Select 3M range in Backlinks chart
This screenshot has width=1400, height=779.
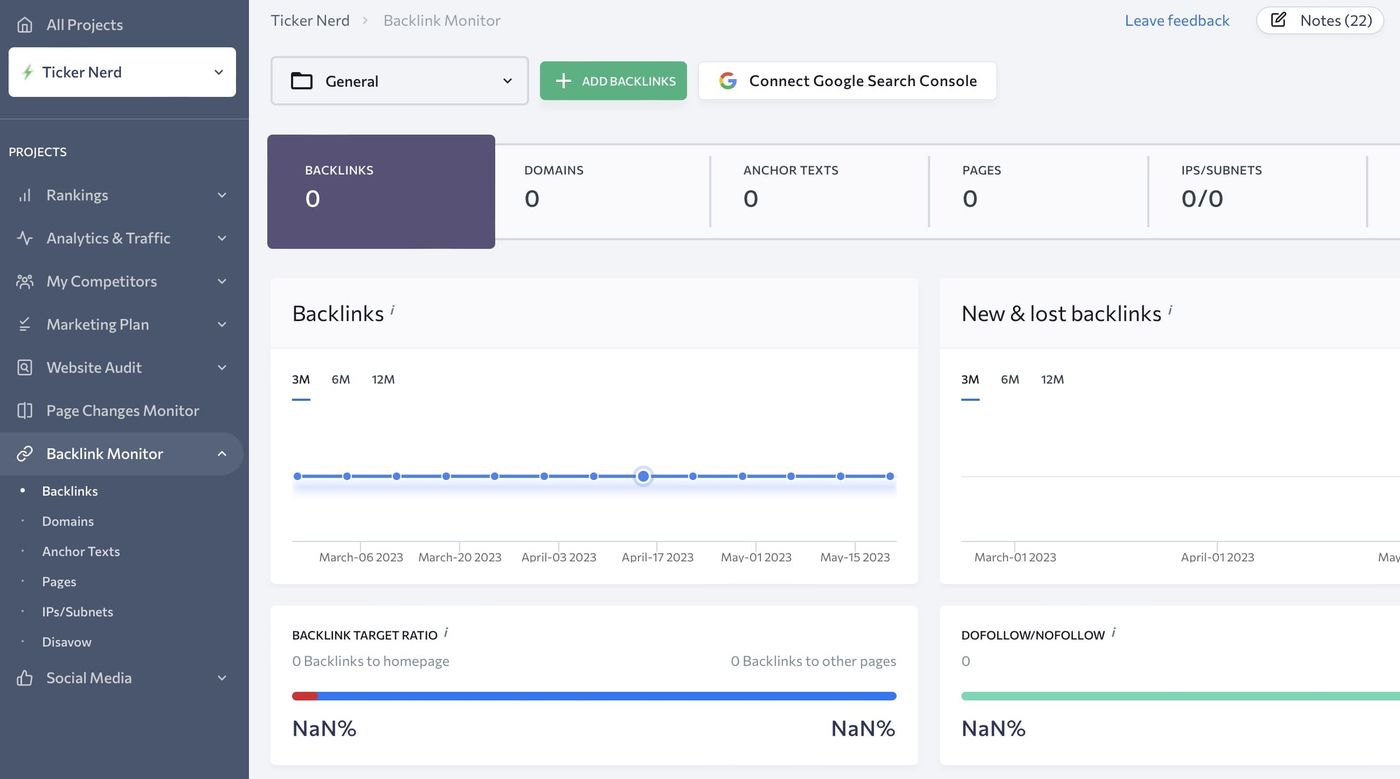pos(301,379)
